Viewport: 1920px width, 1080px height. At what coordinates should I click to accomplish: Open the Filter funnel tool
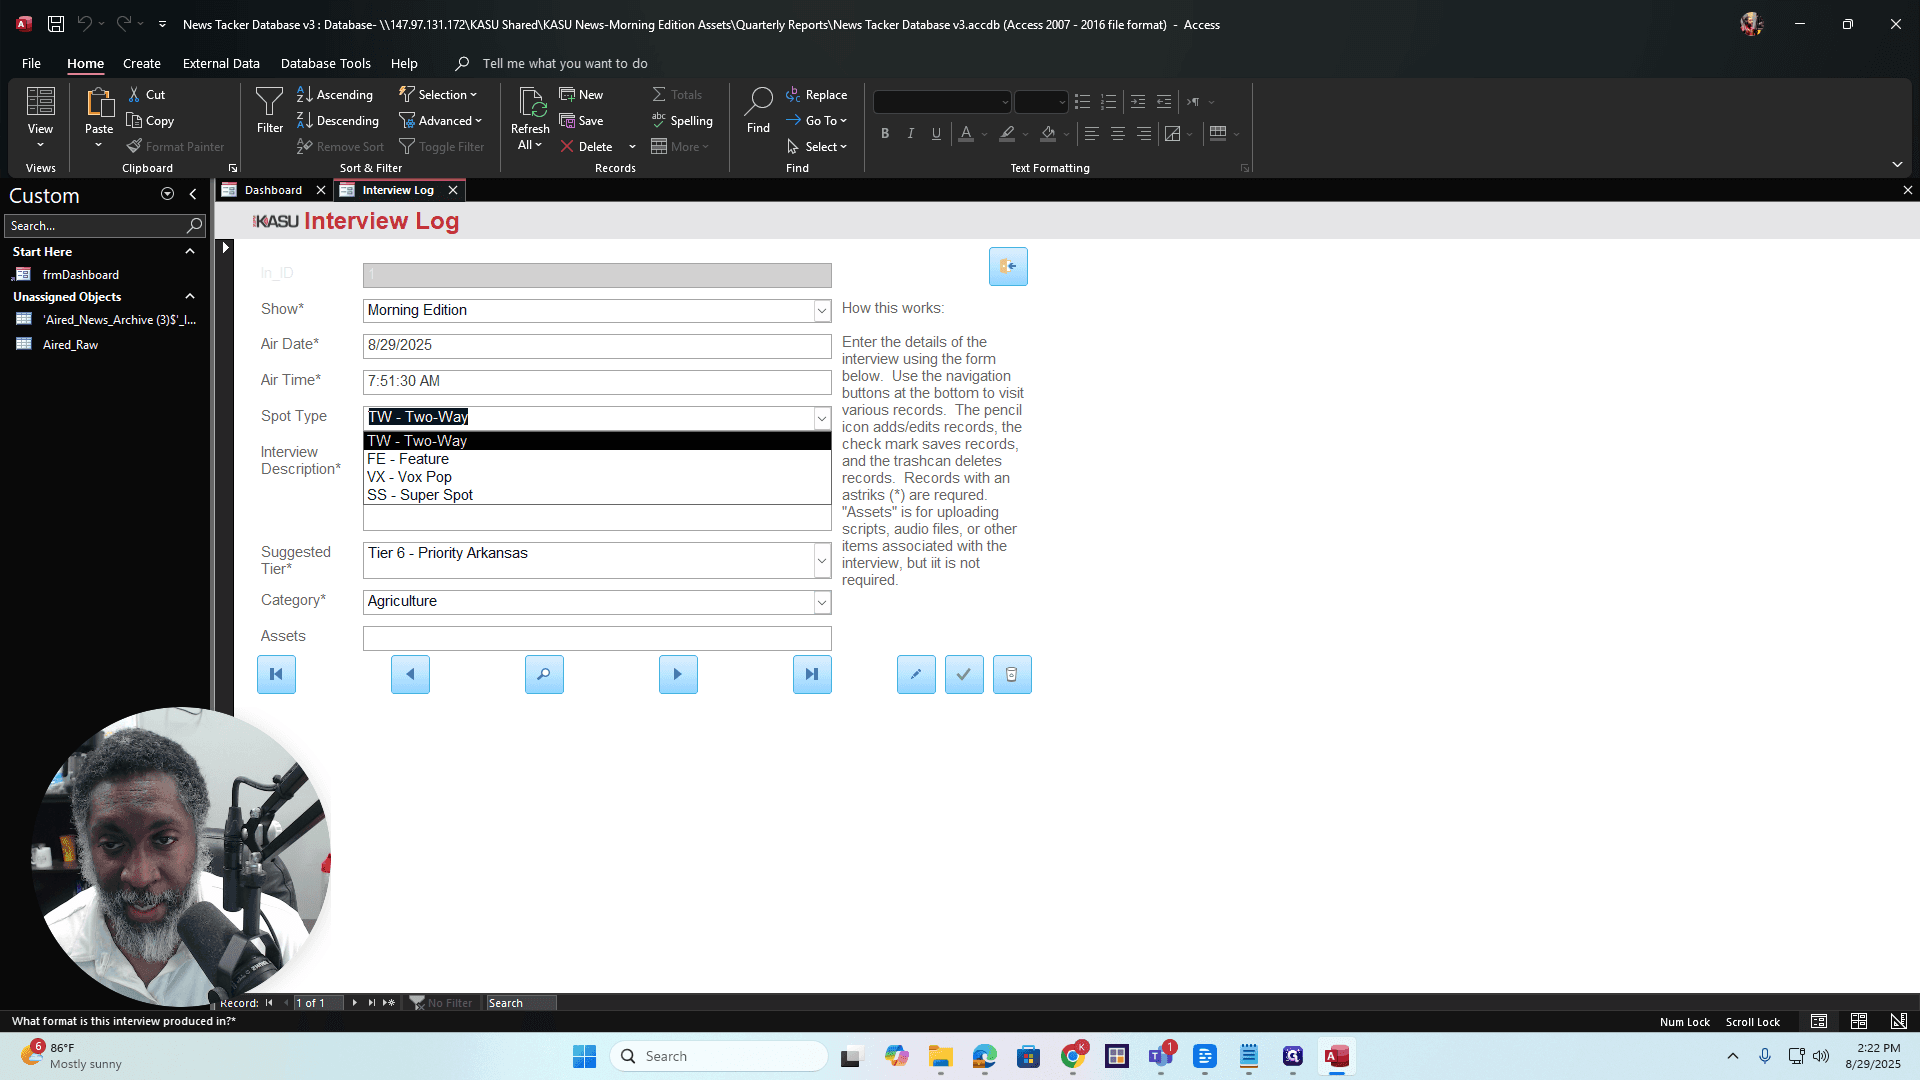(270, 110)
